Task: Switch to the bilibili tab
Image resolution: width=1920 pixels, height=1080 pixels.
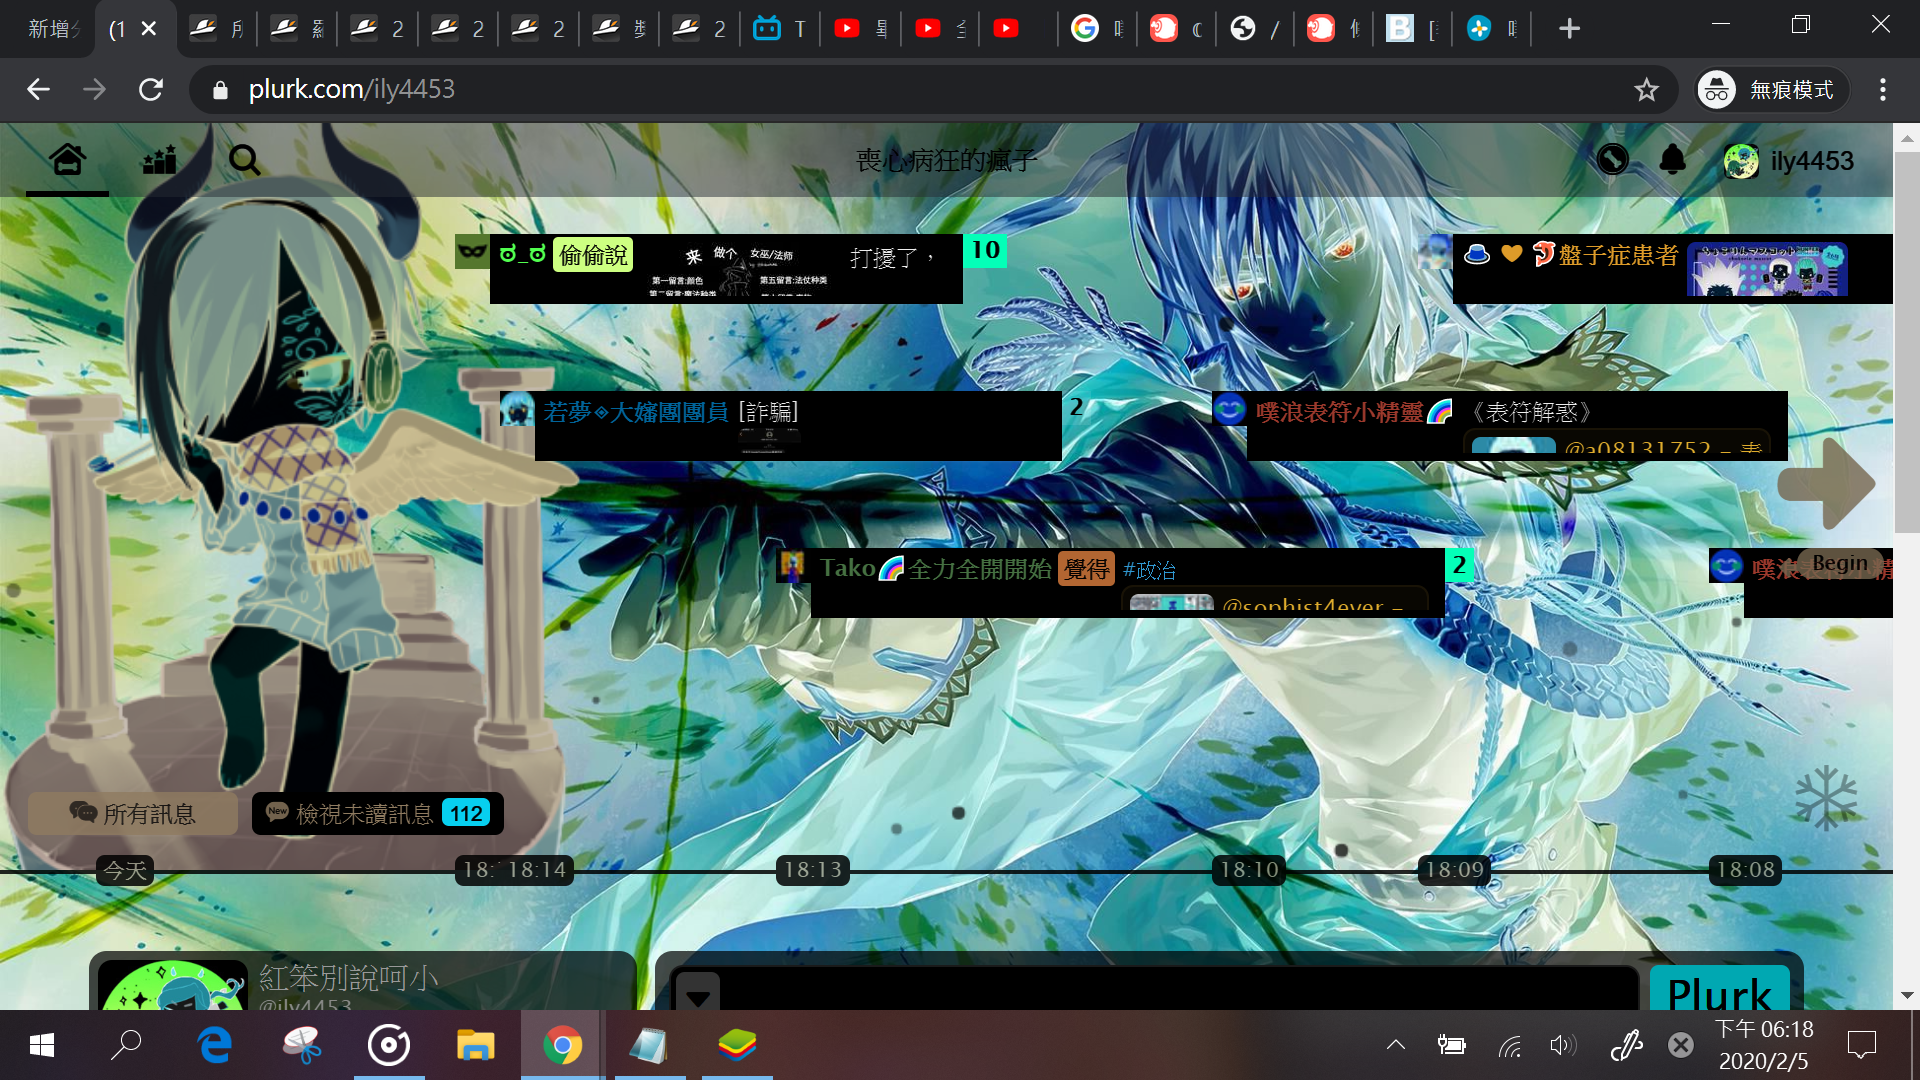Action: tap(779, 29)
